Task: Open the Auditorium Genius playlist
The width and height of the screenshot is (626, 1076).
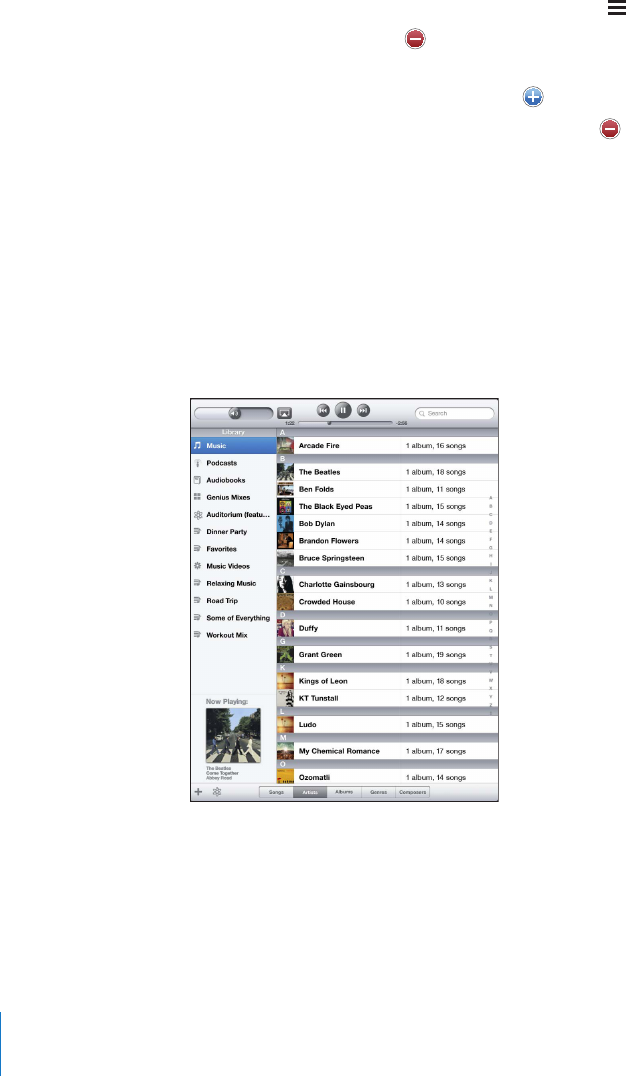Action: tap(233, 515)
